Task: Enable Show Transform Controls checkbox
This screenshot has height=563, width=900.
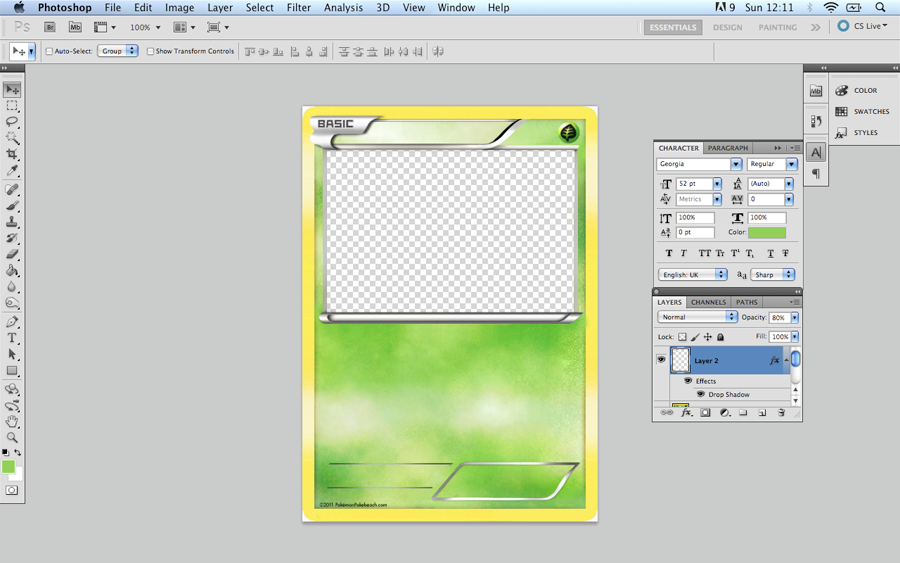Action: [150, 51]
